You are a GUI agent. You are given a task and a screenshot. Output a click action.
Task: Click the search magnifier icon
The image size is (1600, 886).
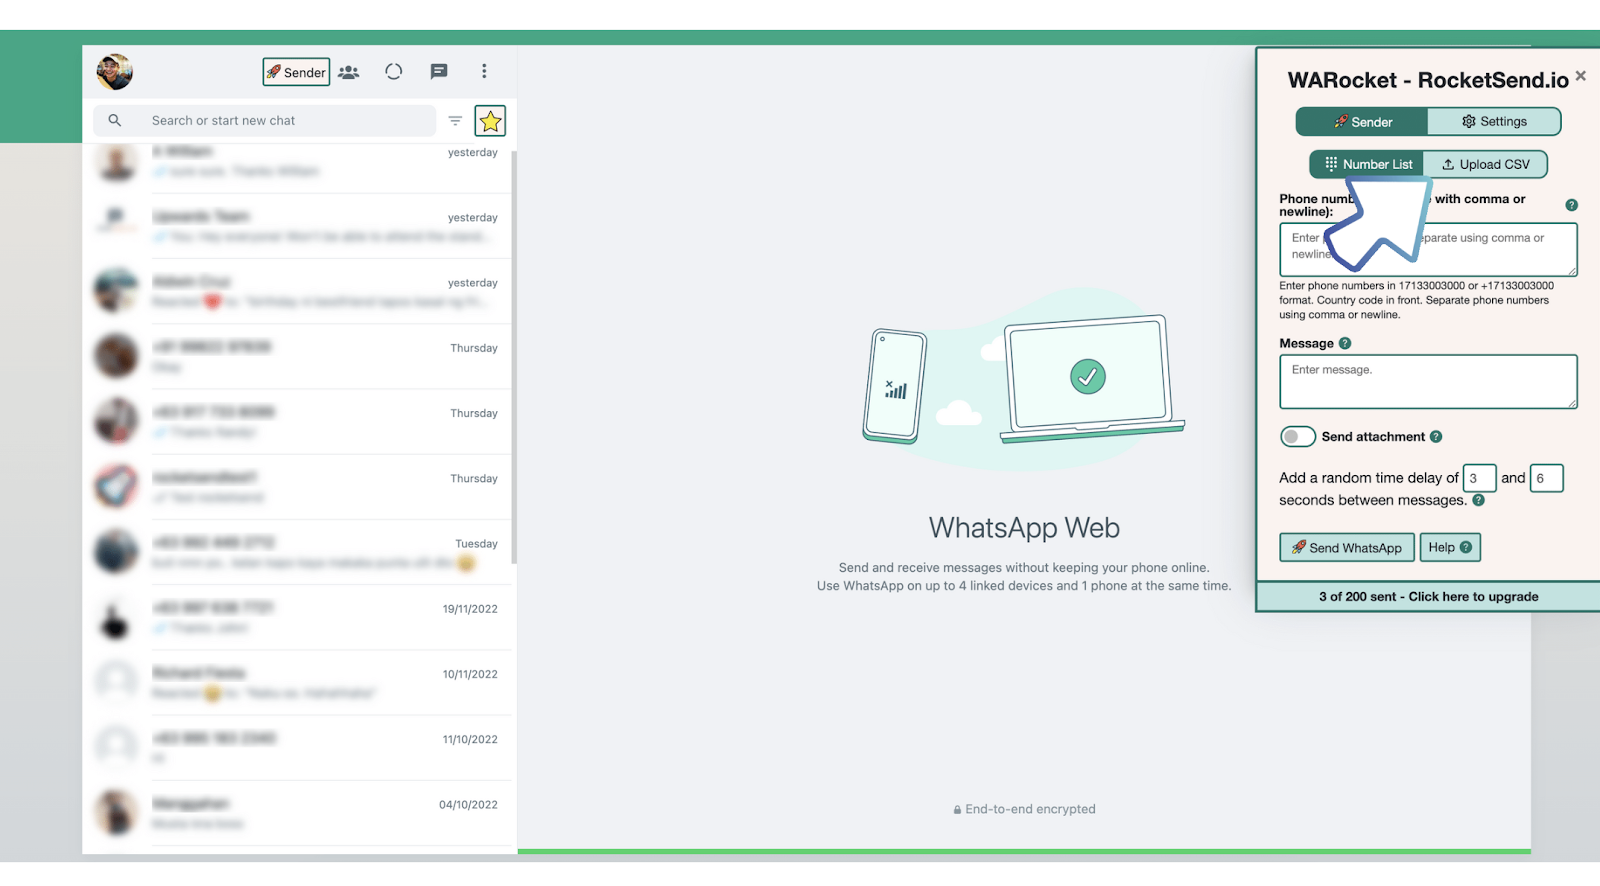(x=115, y=121)
